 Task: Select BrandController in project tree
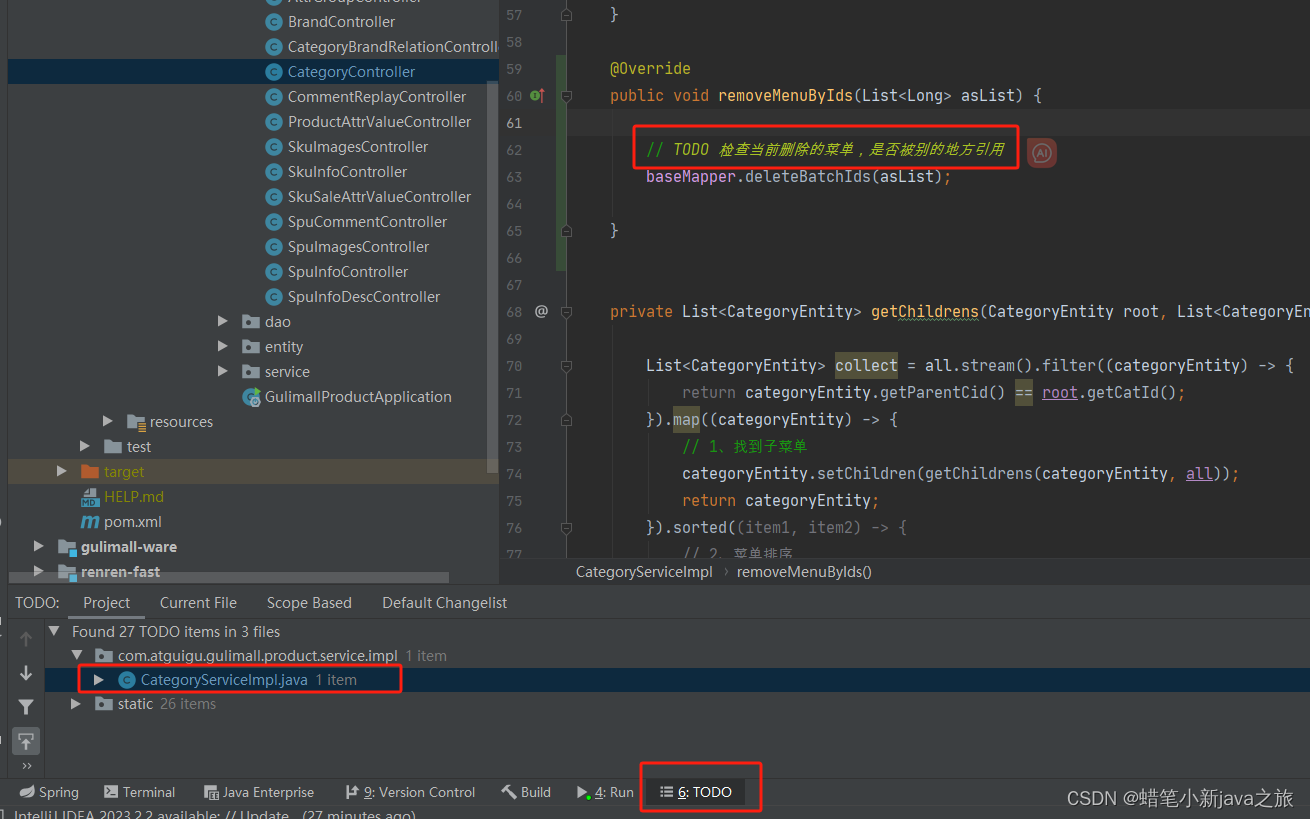341,21
